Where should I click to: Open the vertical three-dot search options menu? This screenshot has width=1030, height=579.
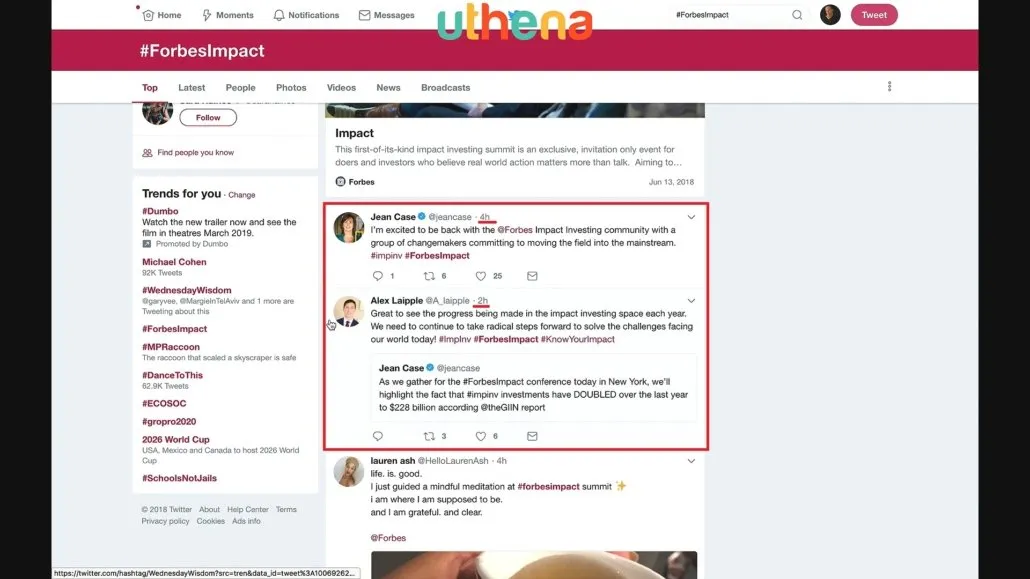(889, 87)
